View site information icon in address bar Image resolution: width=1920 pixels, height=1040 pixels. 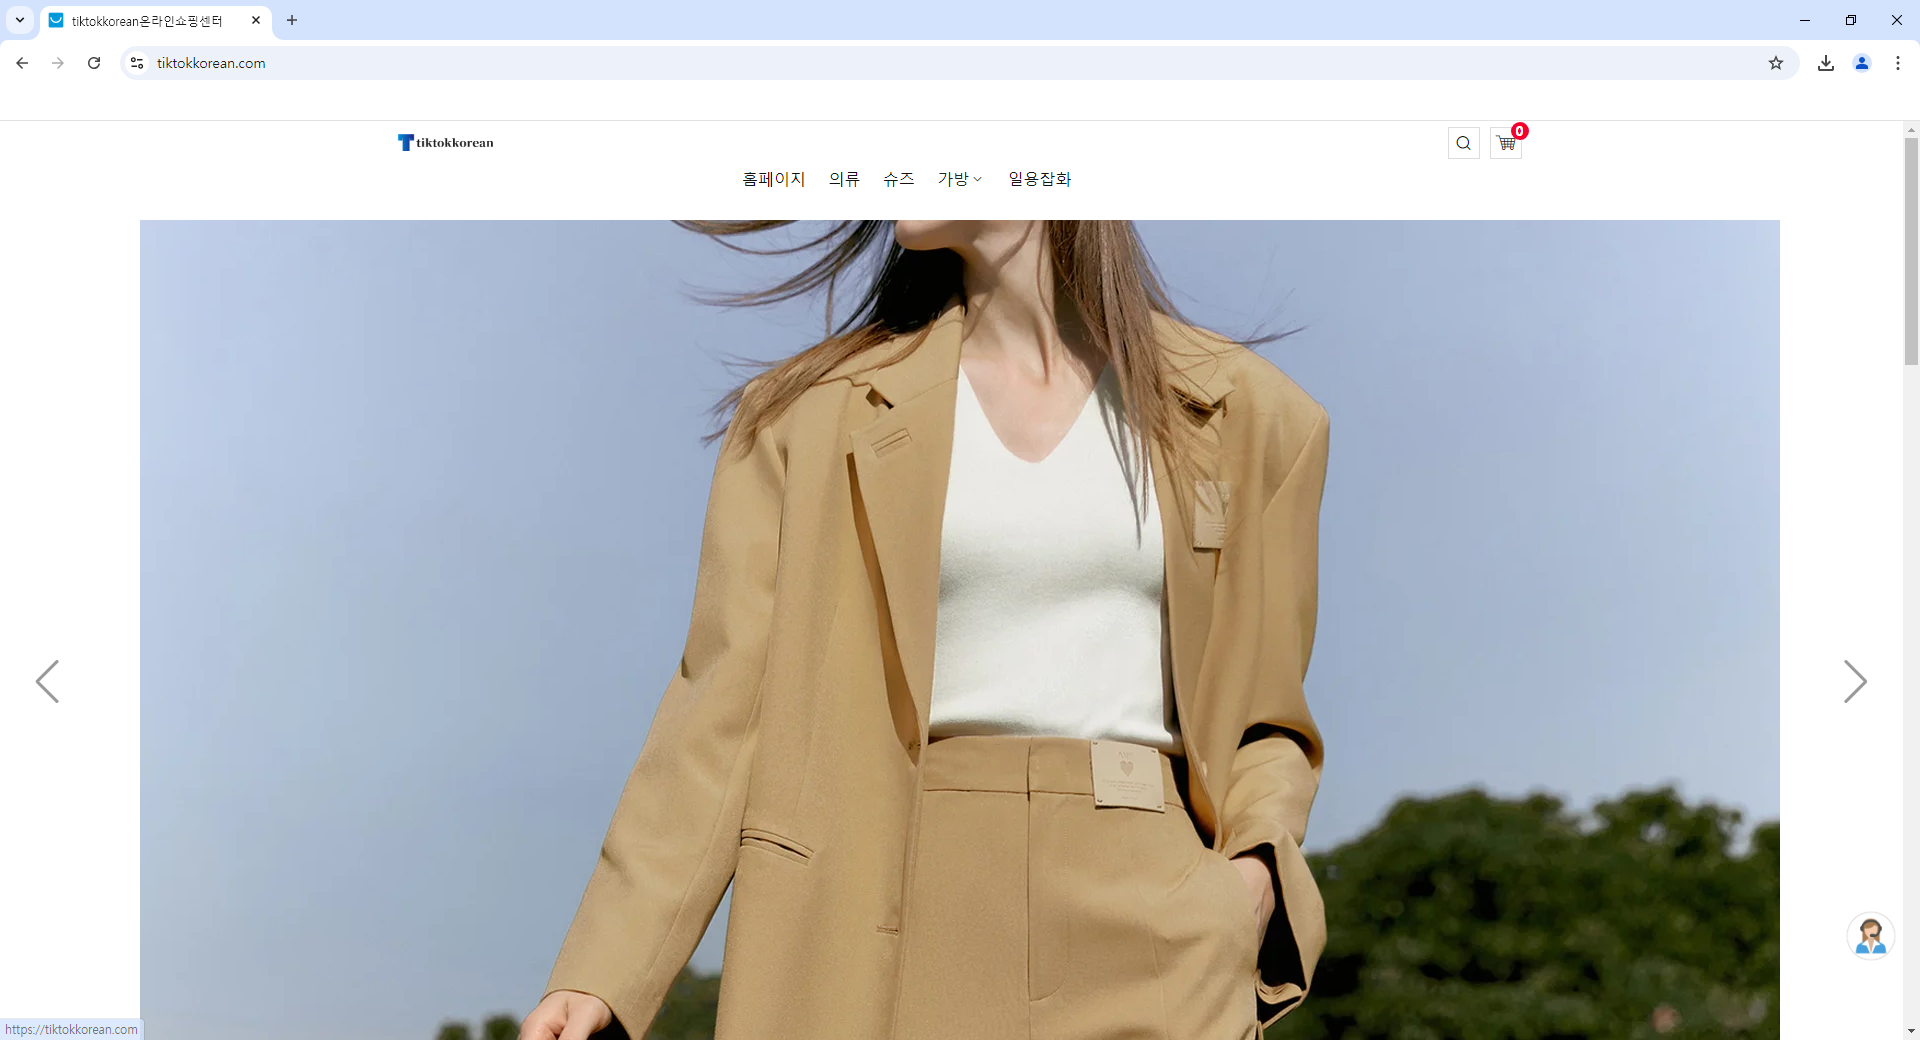click(x=137, y=63)
